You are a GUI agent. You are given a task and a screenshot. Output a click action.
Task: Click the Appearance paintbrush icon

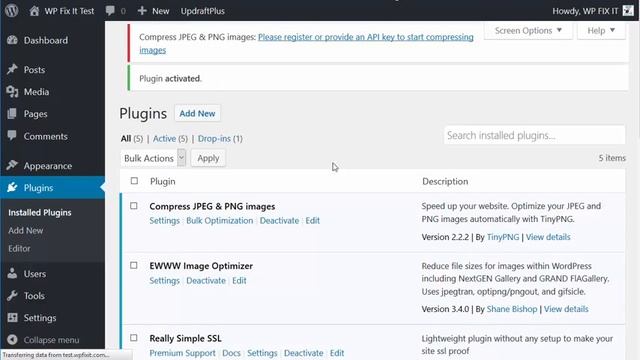tap(12, 165)
